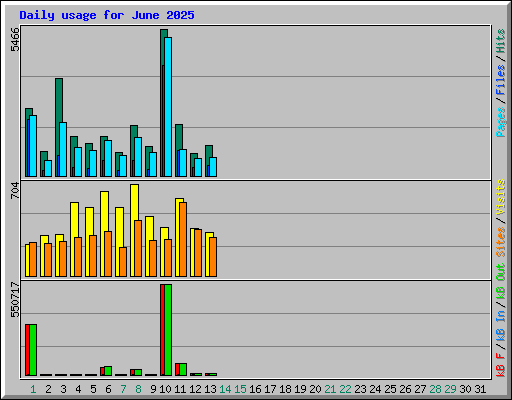The height and width of the screenshot is (400, 512).
Task: Click the Hits legend label
Action: [x=501, y=41]
